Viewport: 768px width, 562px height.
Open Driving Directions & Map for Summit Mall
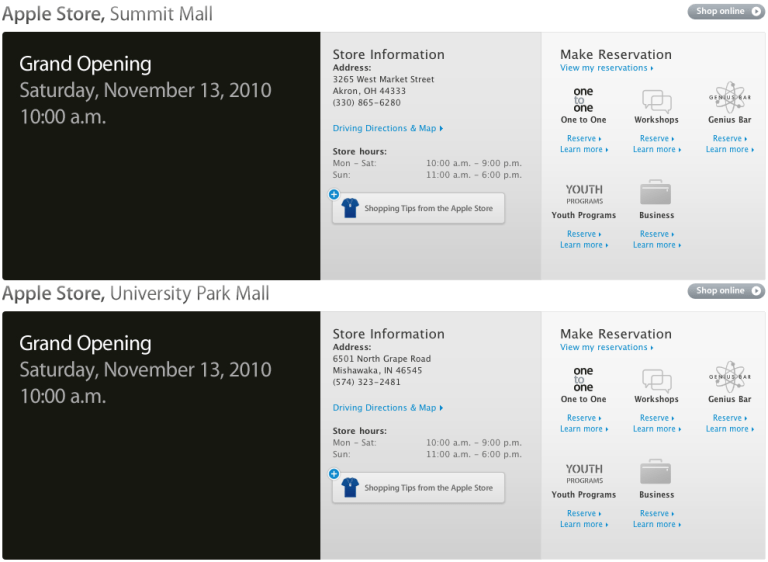coord(387,128)
